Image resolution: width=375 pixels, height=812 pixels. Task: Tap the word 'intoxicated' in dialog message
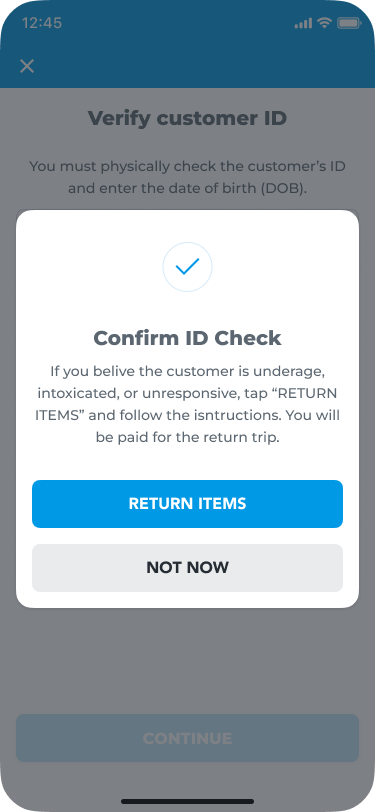(x=74, y=394)
